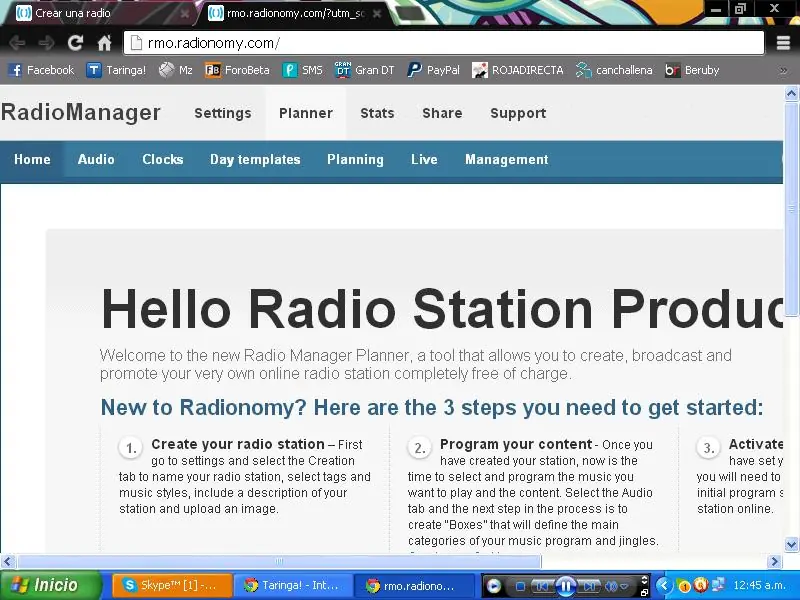Open the Facebook bookmark
The height and width of the screenshot is (600, 800).
[42, 70]
